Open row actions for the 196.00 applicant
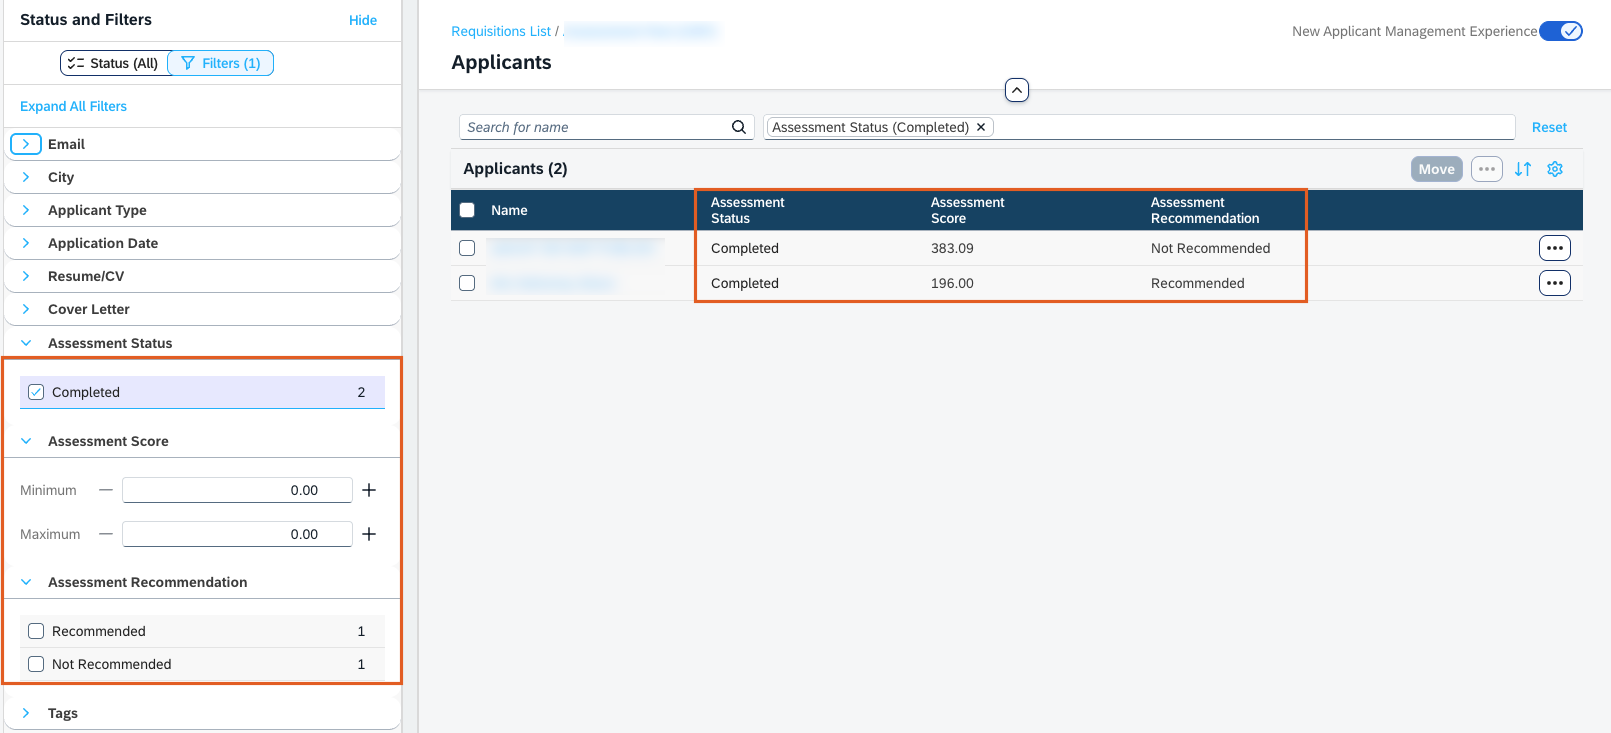Viewport: 1611px width, 733px height. point(1554,283)
